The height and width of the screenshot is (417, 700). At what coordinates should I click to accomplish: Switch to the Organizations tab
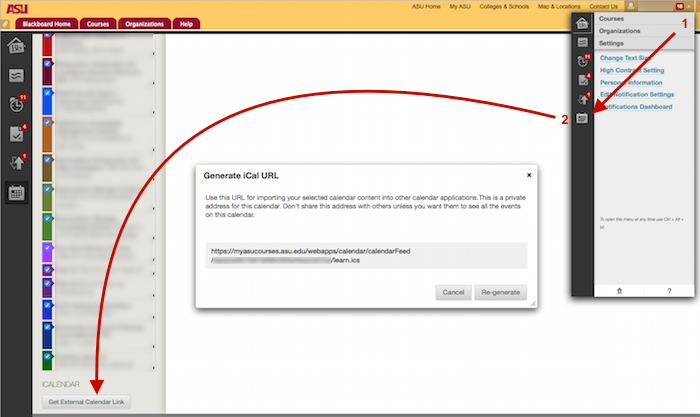144,23
